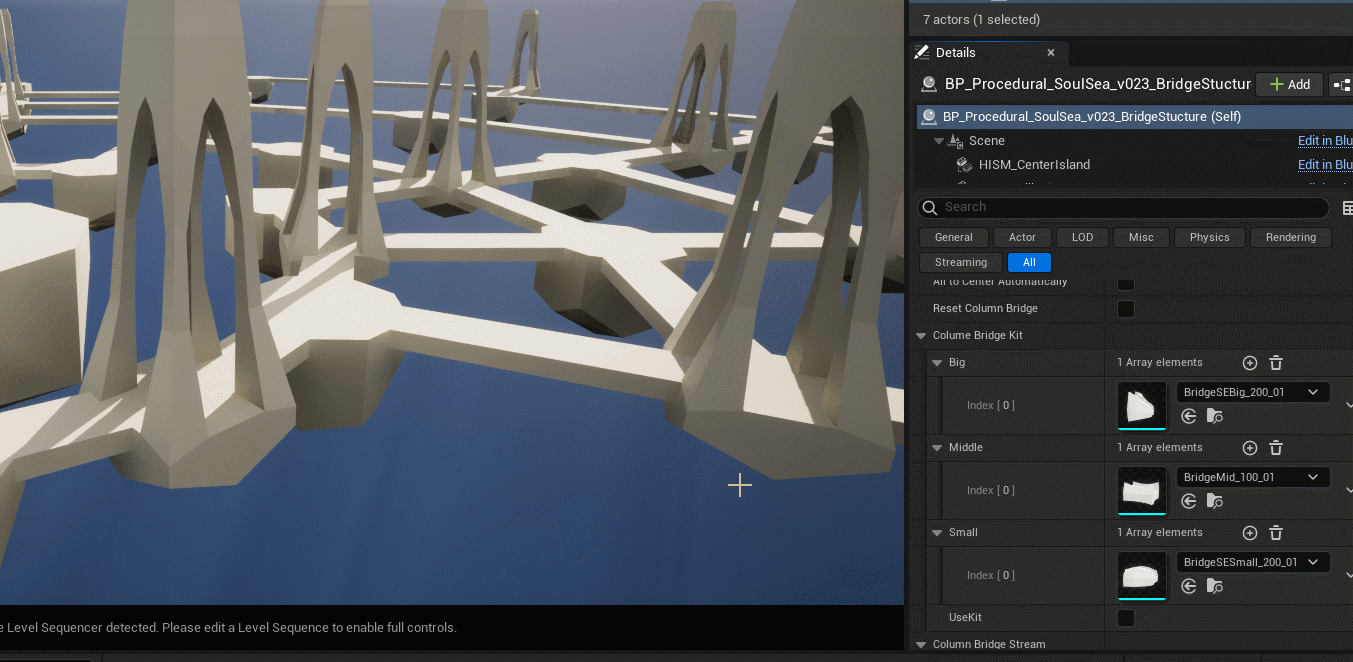Close the Details tab
Screen dimensions: 1353x662
coord(1051,53)
